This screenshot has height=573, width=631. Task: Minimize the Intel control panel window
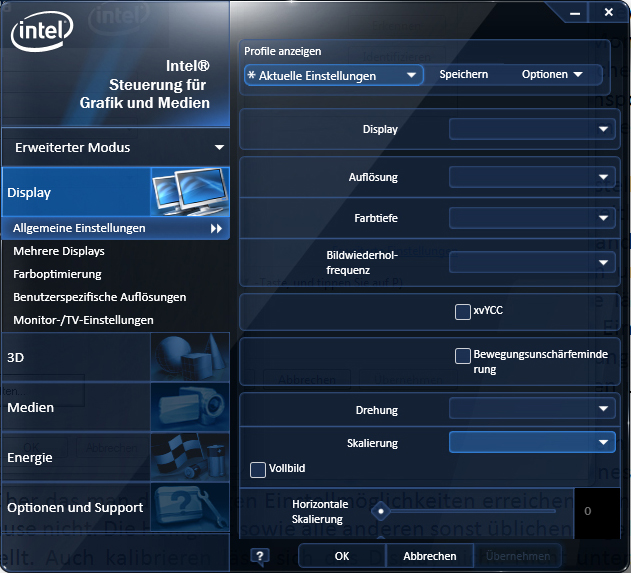click(x=575, y=13)
